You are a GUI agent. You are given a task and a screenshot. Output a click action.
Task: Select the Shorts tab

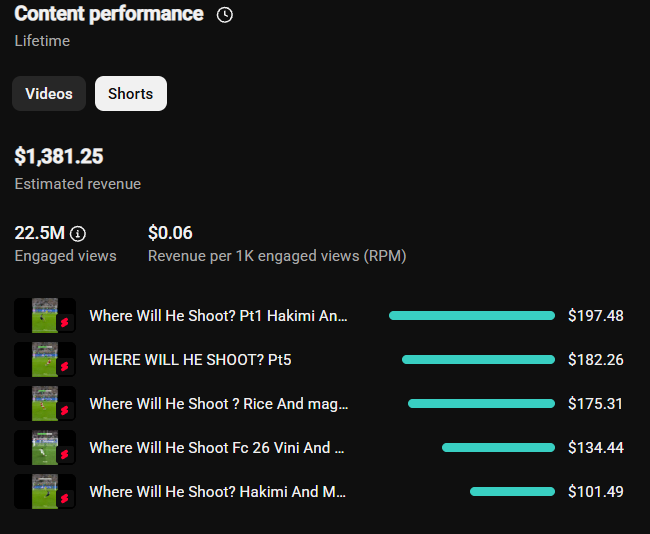(x=131, y=93)
